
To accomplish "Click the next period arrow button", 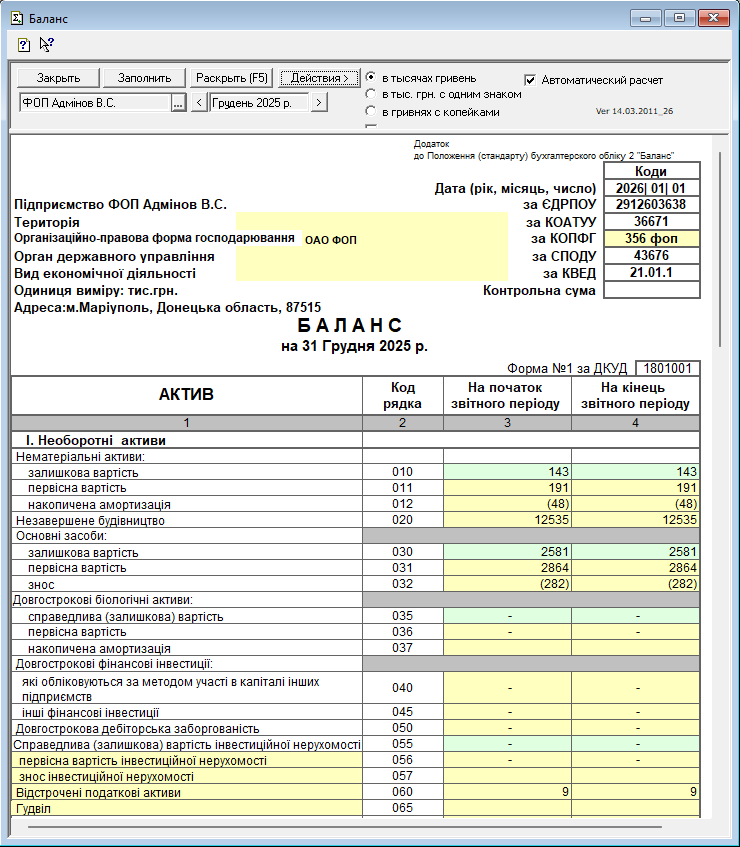I will tap(318, 103).
